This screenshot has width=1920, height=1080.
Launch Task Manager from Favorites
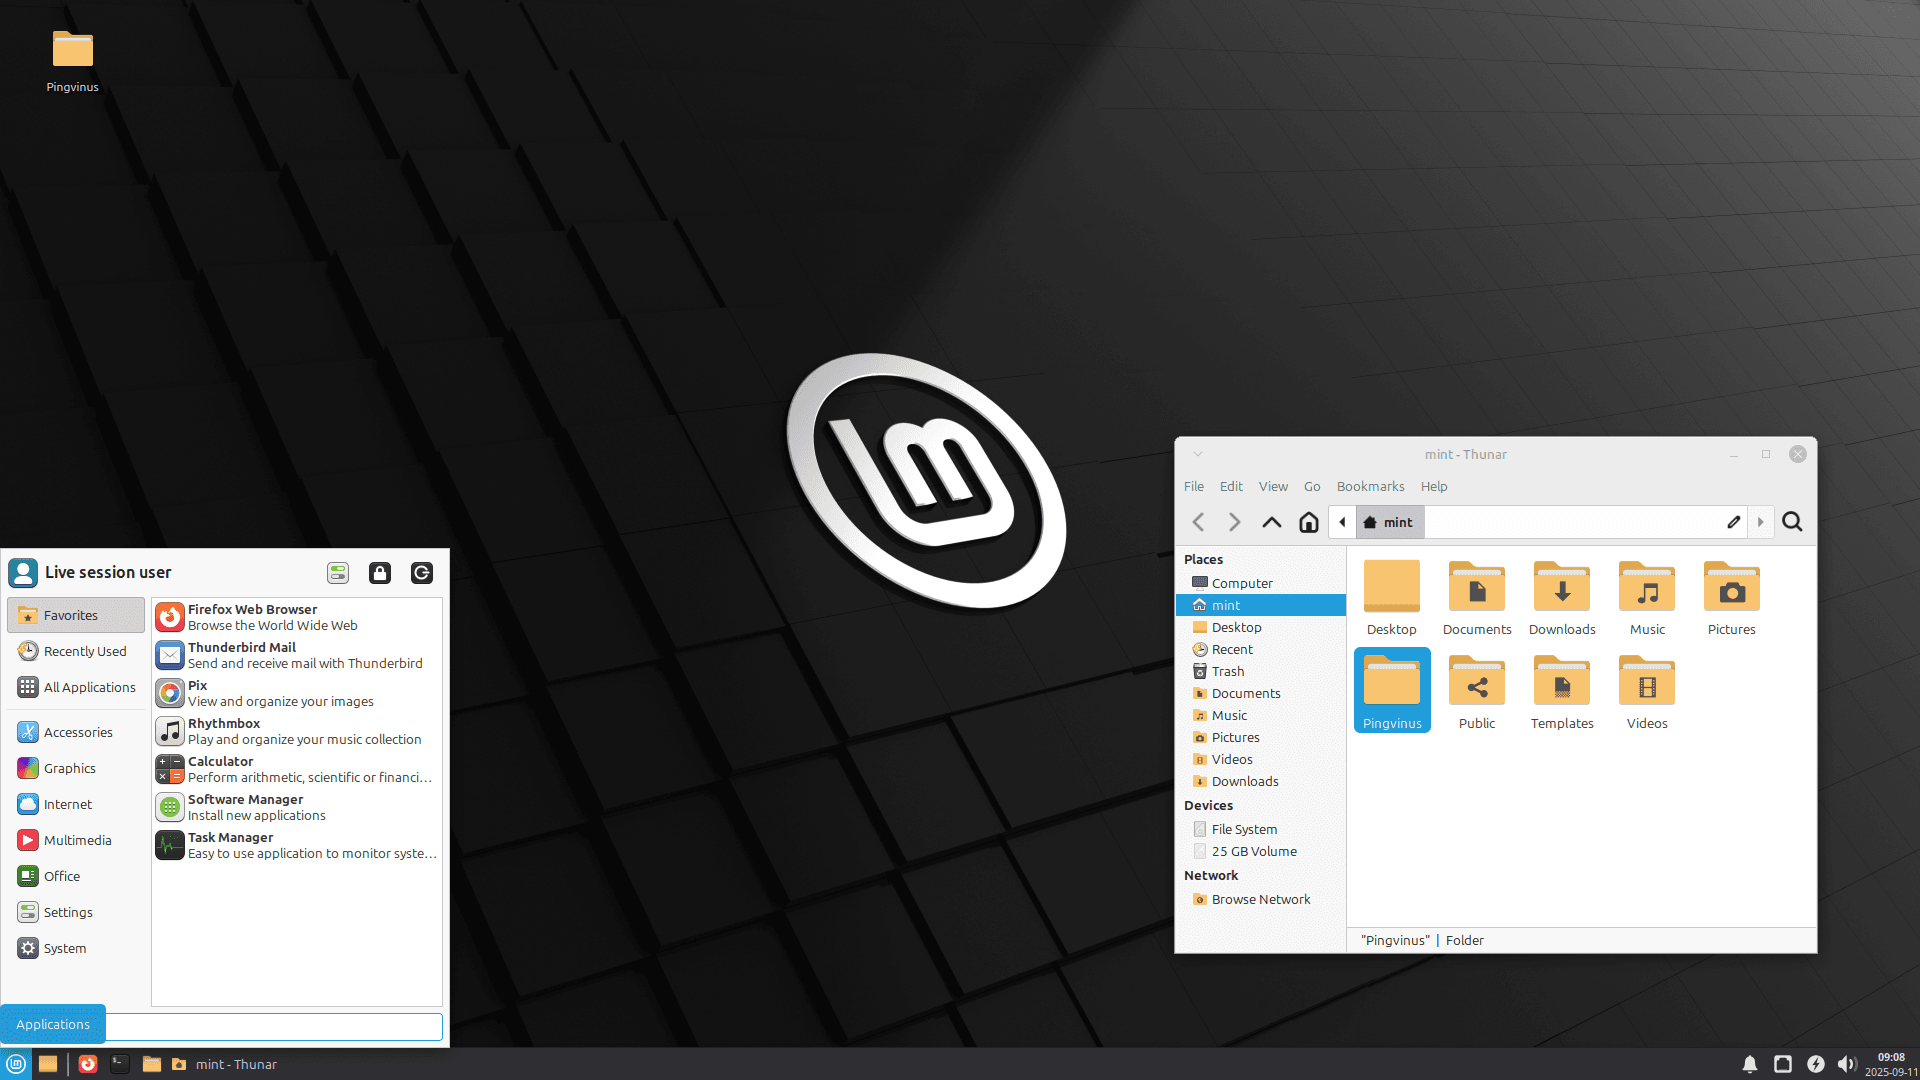[x=231, y=845]
